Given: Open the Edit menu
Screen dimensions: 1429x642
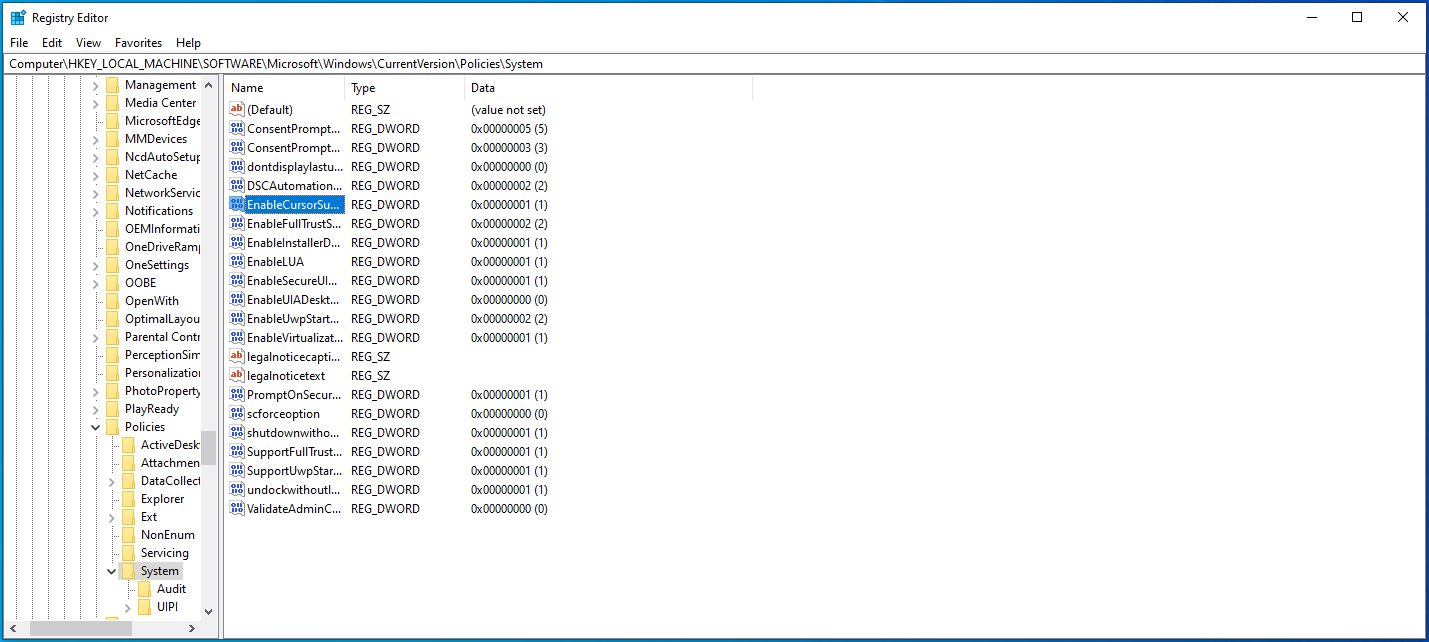Looking at the screenshot, I should pyautogui.click(x=52, y=43).
